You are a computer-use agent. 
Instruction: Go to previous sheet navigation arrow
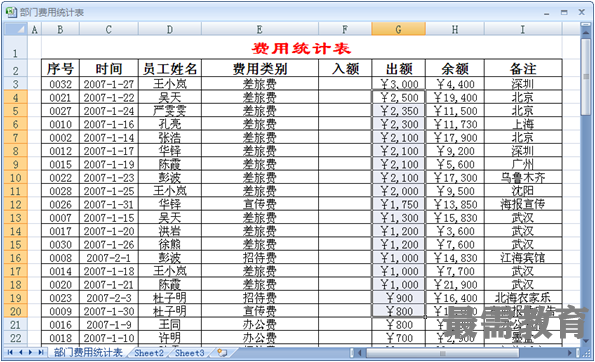click(x=20, y=353)
